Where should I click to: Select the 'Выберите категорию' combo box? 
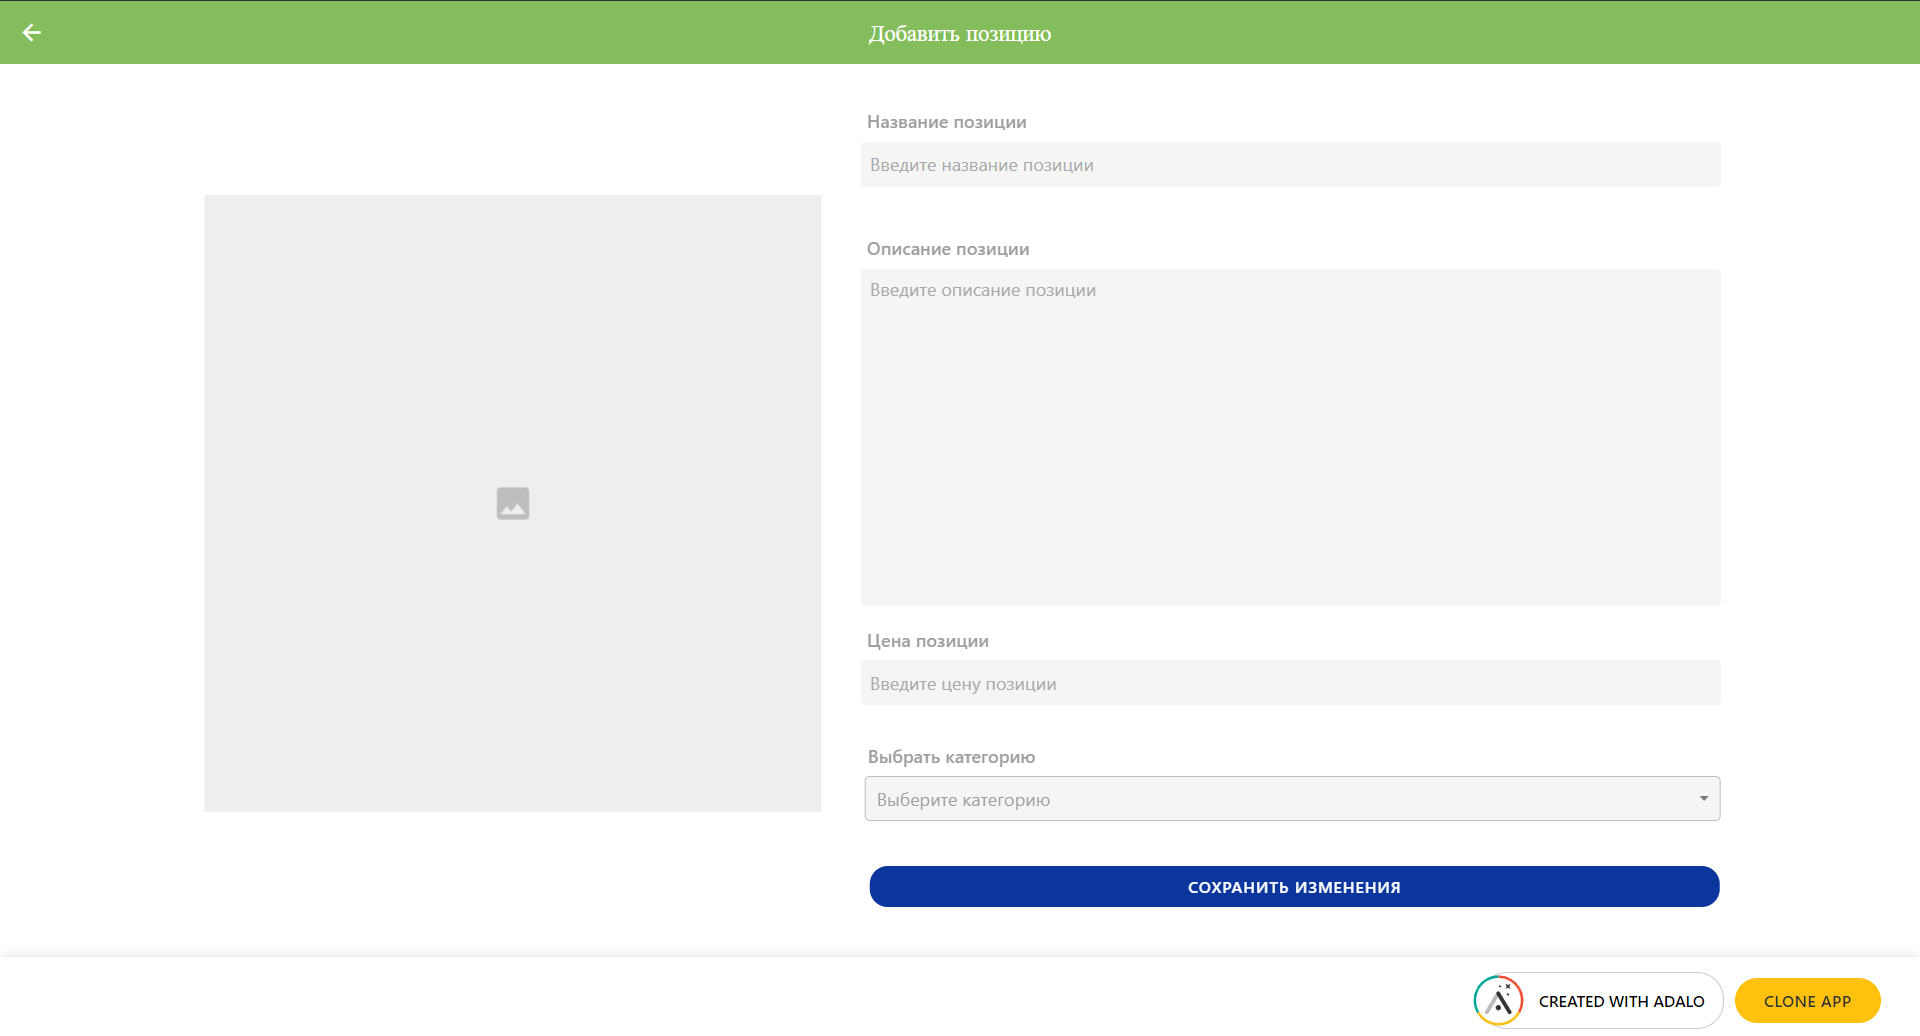click(x=1292, y=799)
